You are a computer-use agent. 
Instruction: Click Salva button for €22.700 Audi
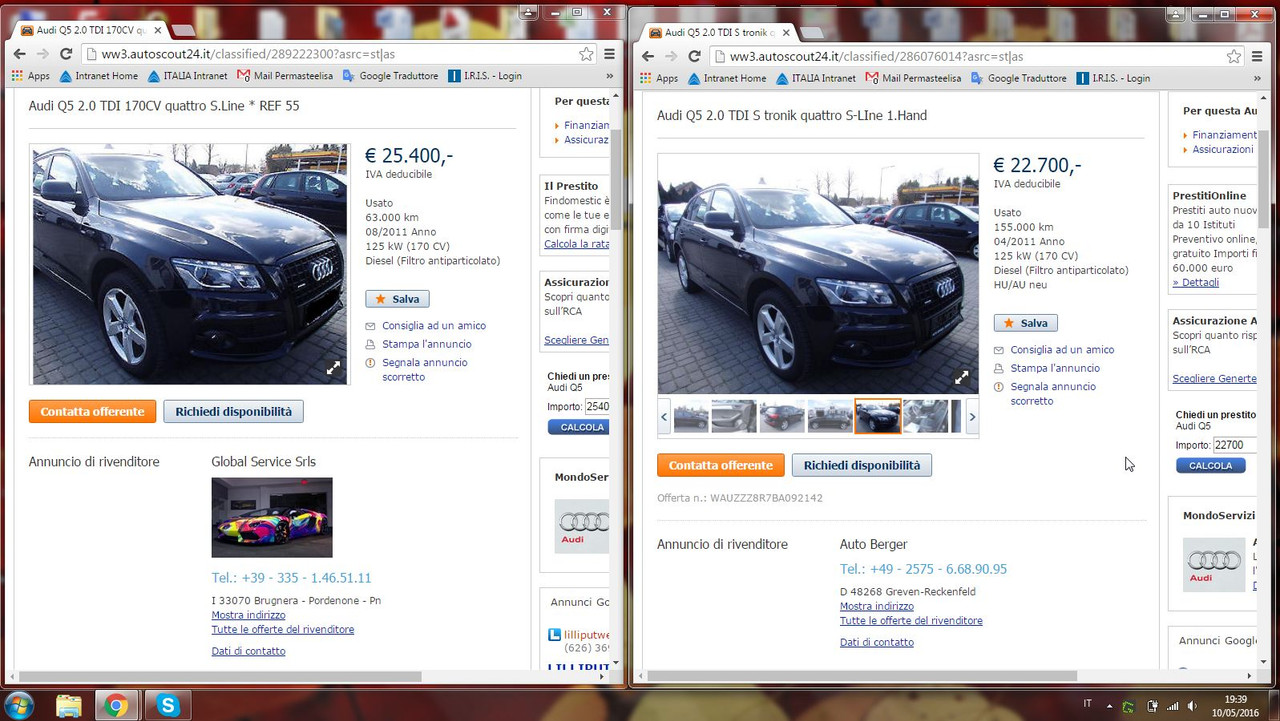pyautogui.click(x=1025, y=323)
